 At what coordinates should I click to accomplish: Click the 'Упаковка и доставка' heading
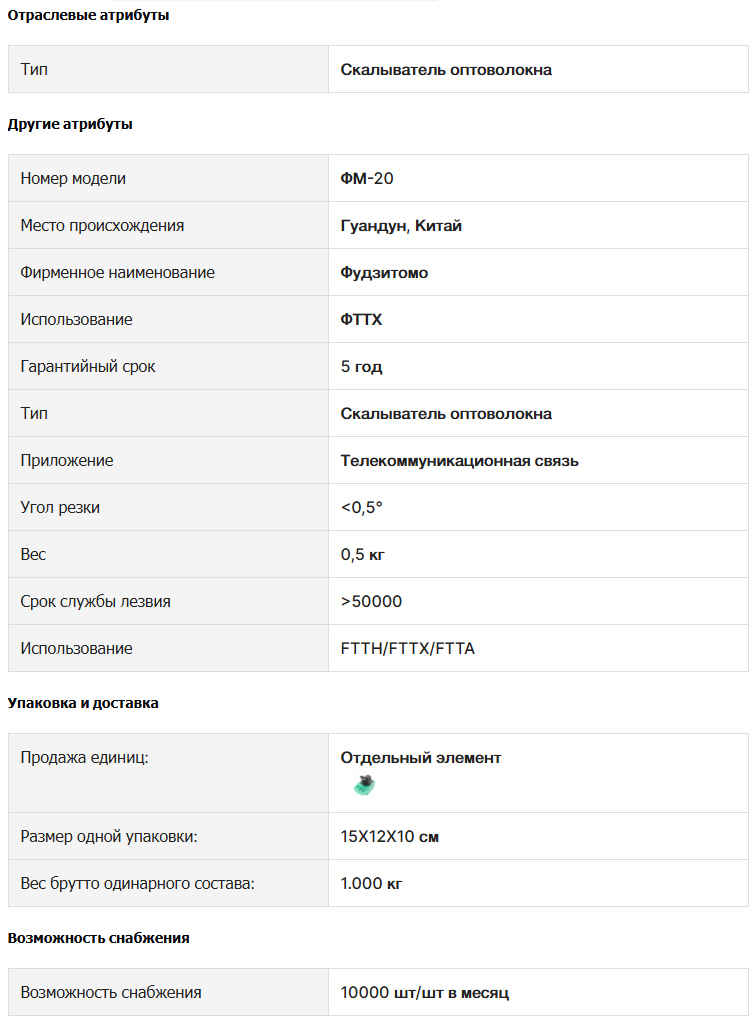tap(83, 703)
